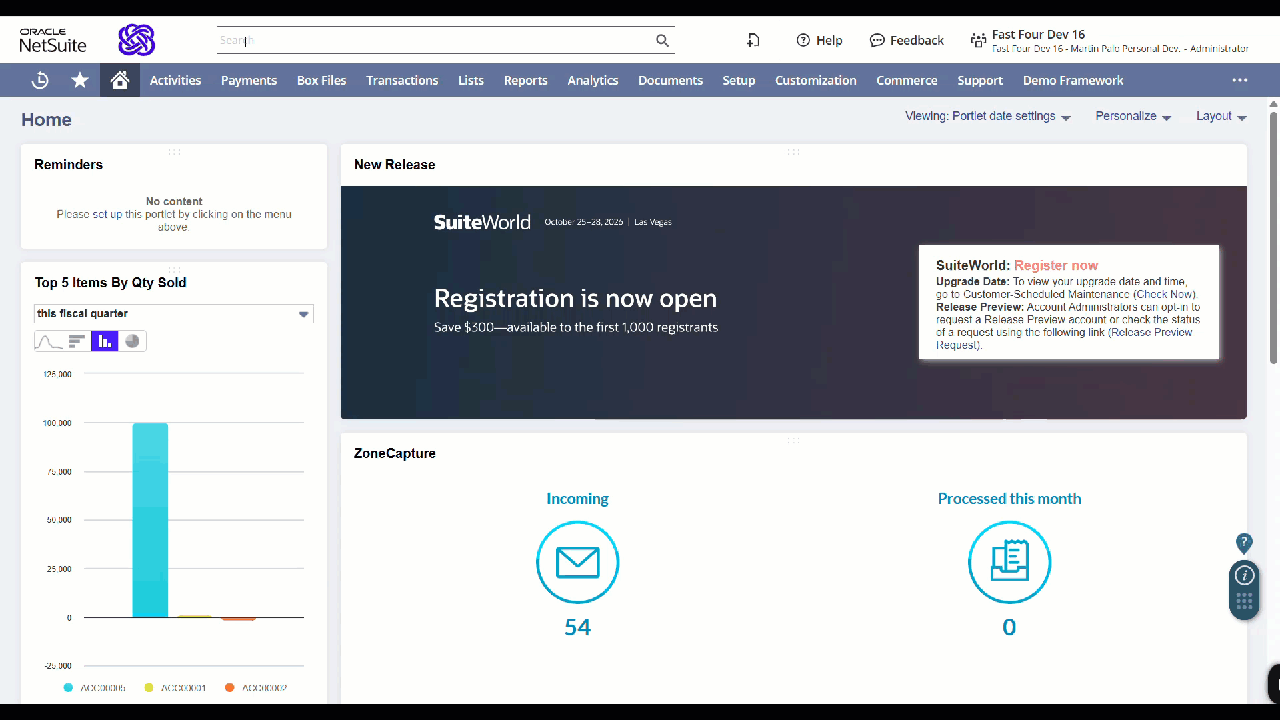Click the cyan legend dot in chart
1280x720 pixels.
[x=68, y=688]
